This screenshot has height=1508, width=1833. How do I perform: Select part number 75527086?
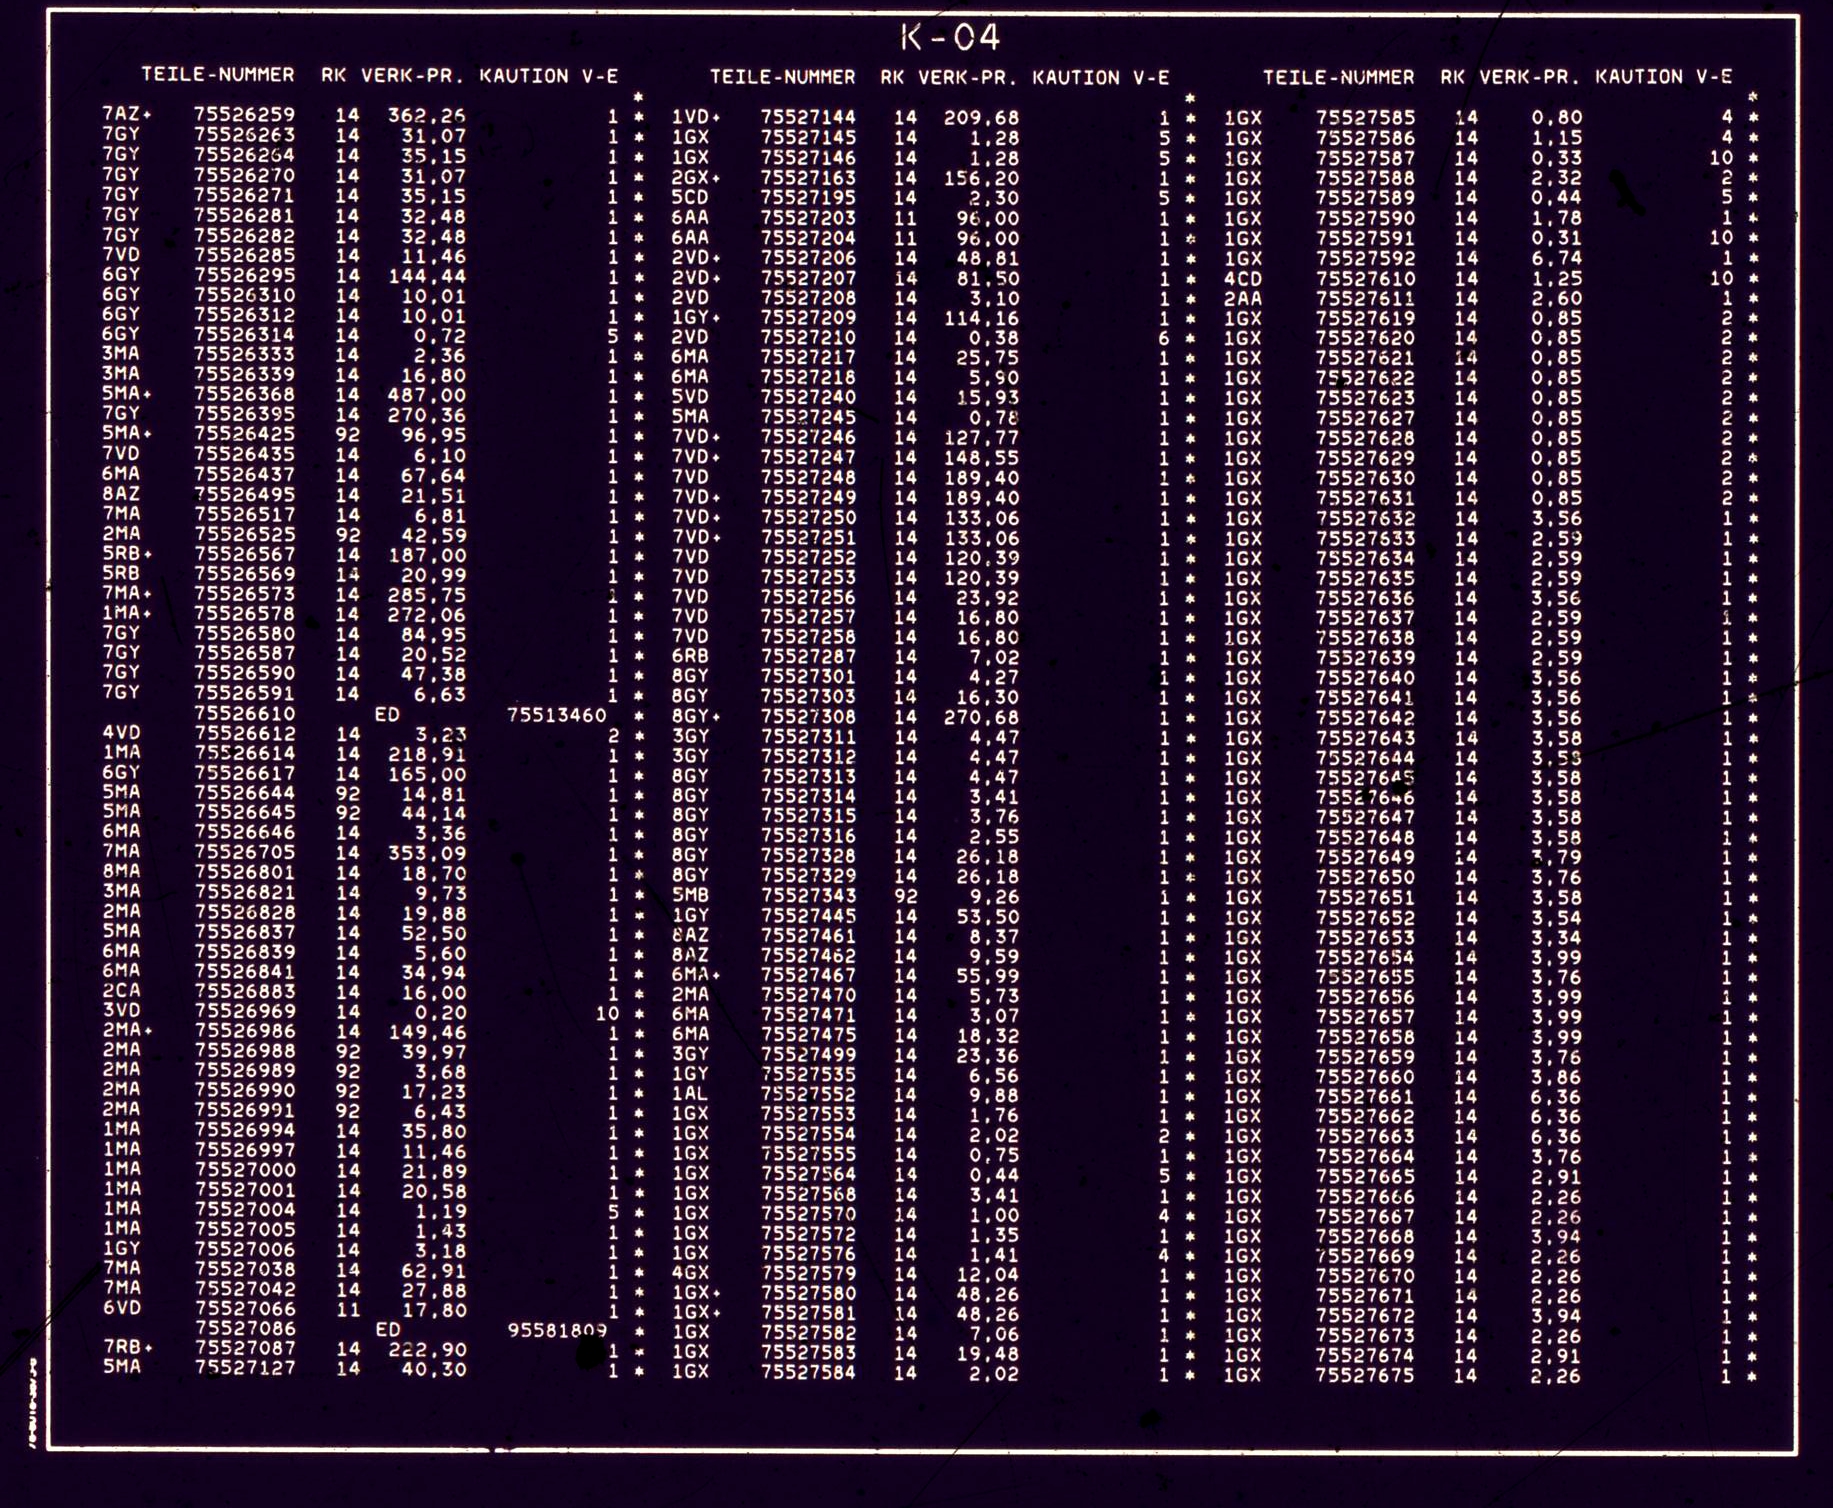245,1329
